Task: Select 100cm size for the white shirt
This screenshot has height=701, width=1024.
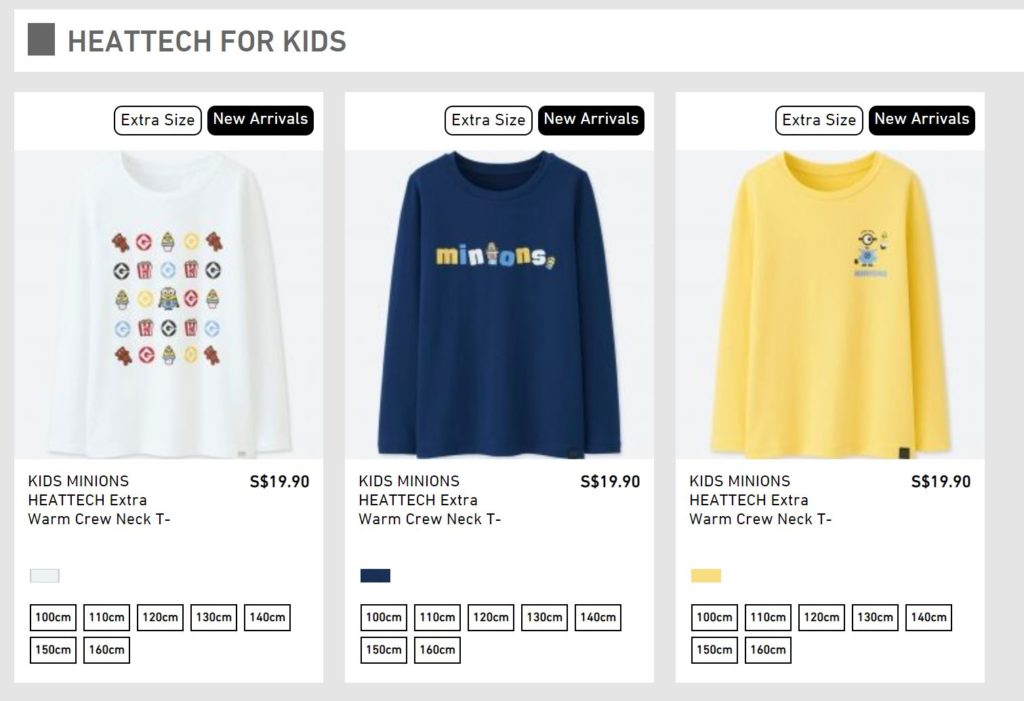Action: (x=53, y=618)
